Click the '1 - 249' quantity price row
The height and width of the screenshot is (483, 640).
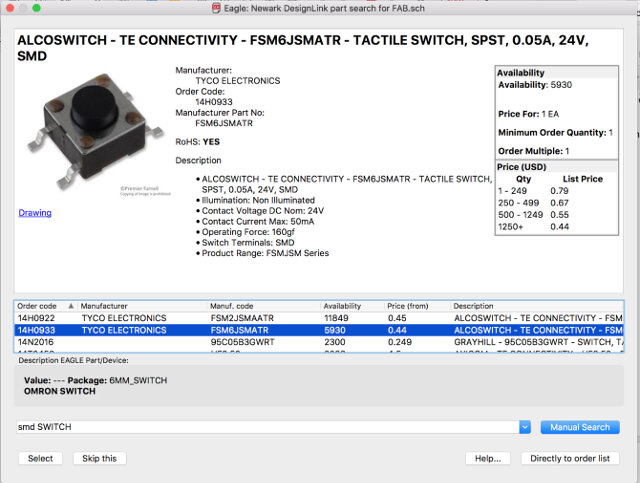(x=533, y=191)
